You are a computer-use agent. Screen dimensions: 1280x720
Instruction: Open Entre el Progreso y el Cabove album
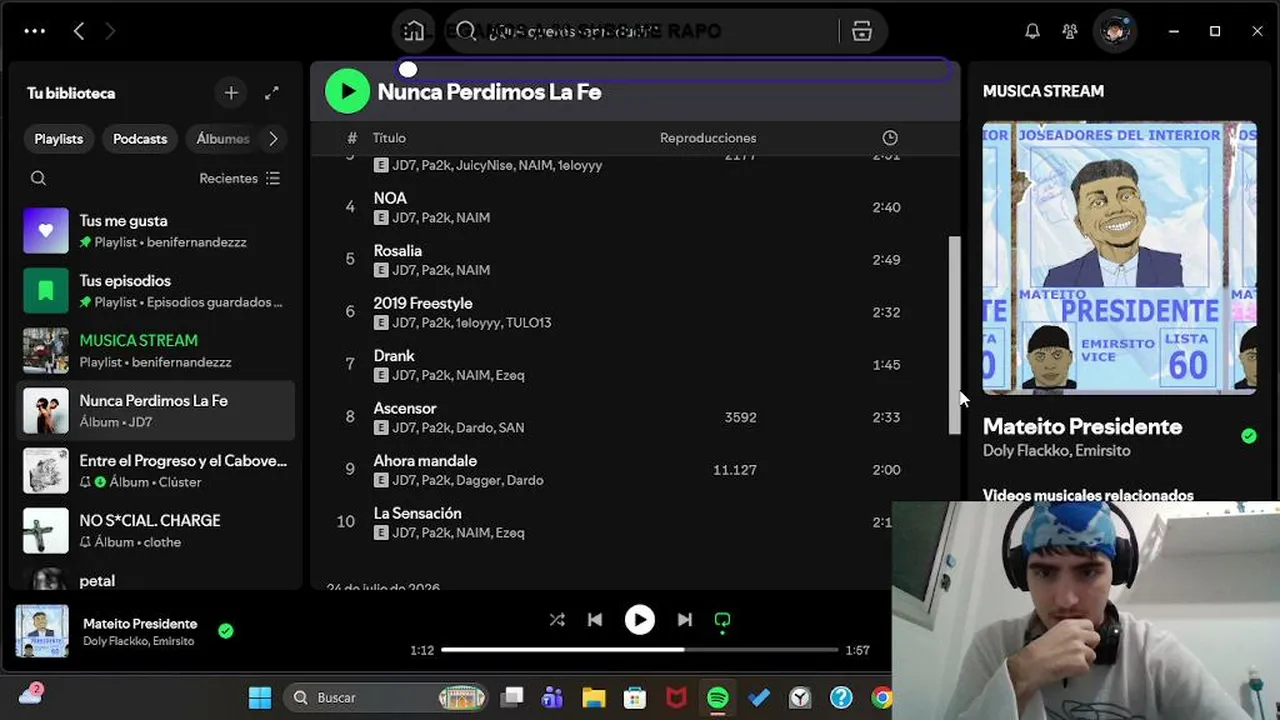(155, 471)
